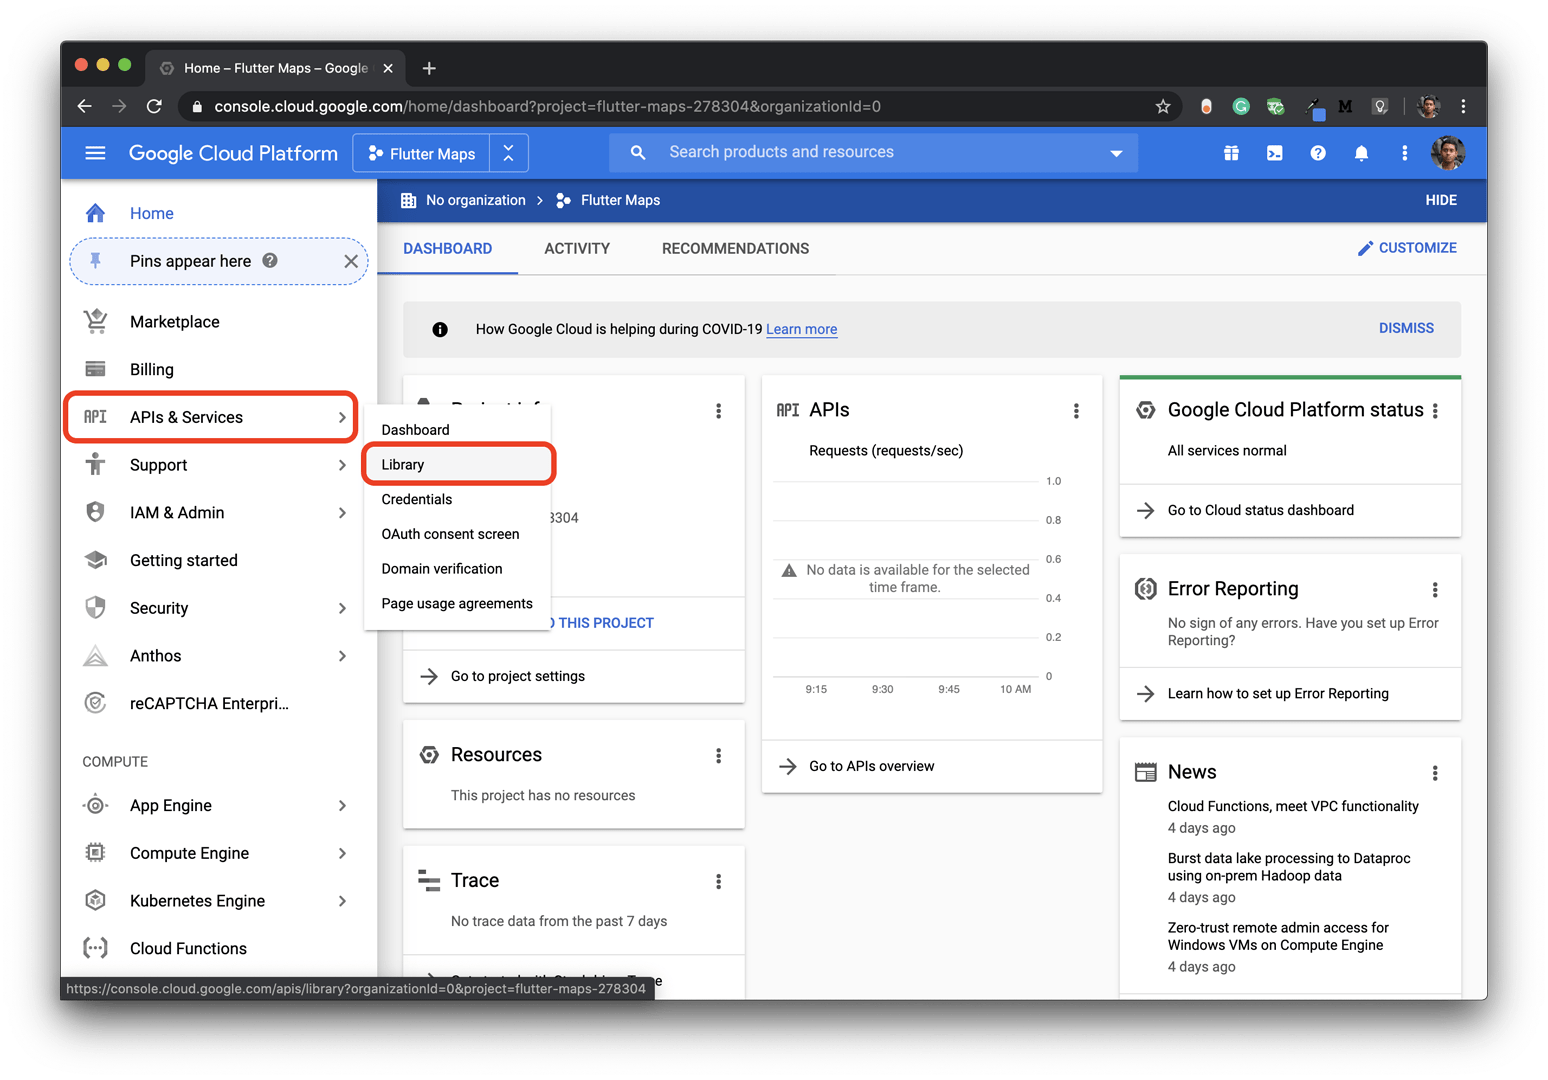This screenshot has height=1080, width=1548.
Task: Click the gift icon in top bar
Action: 1231,153
